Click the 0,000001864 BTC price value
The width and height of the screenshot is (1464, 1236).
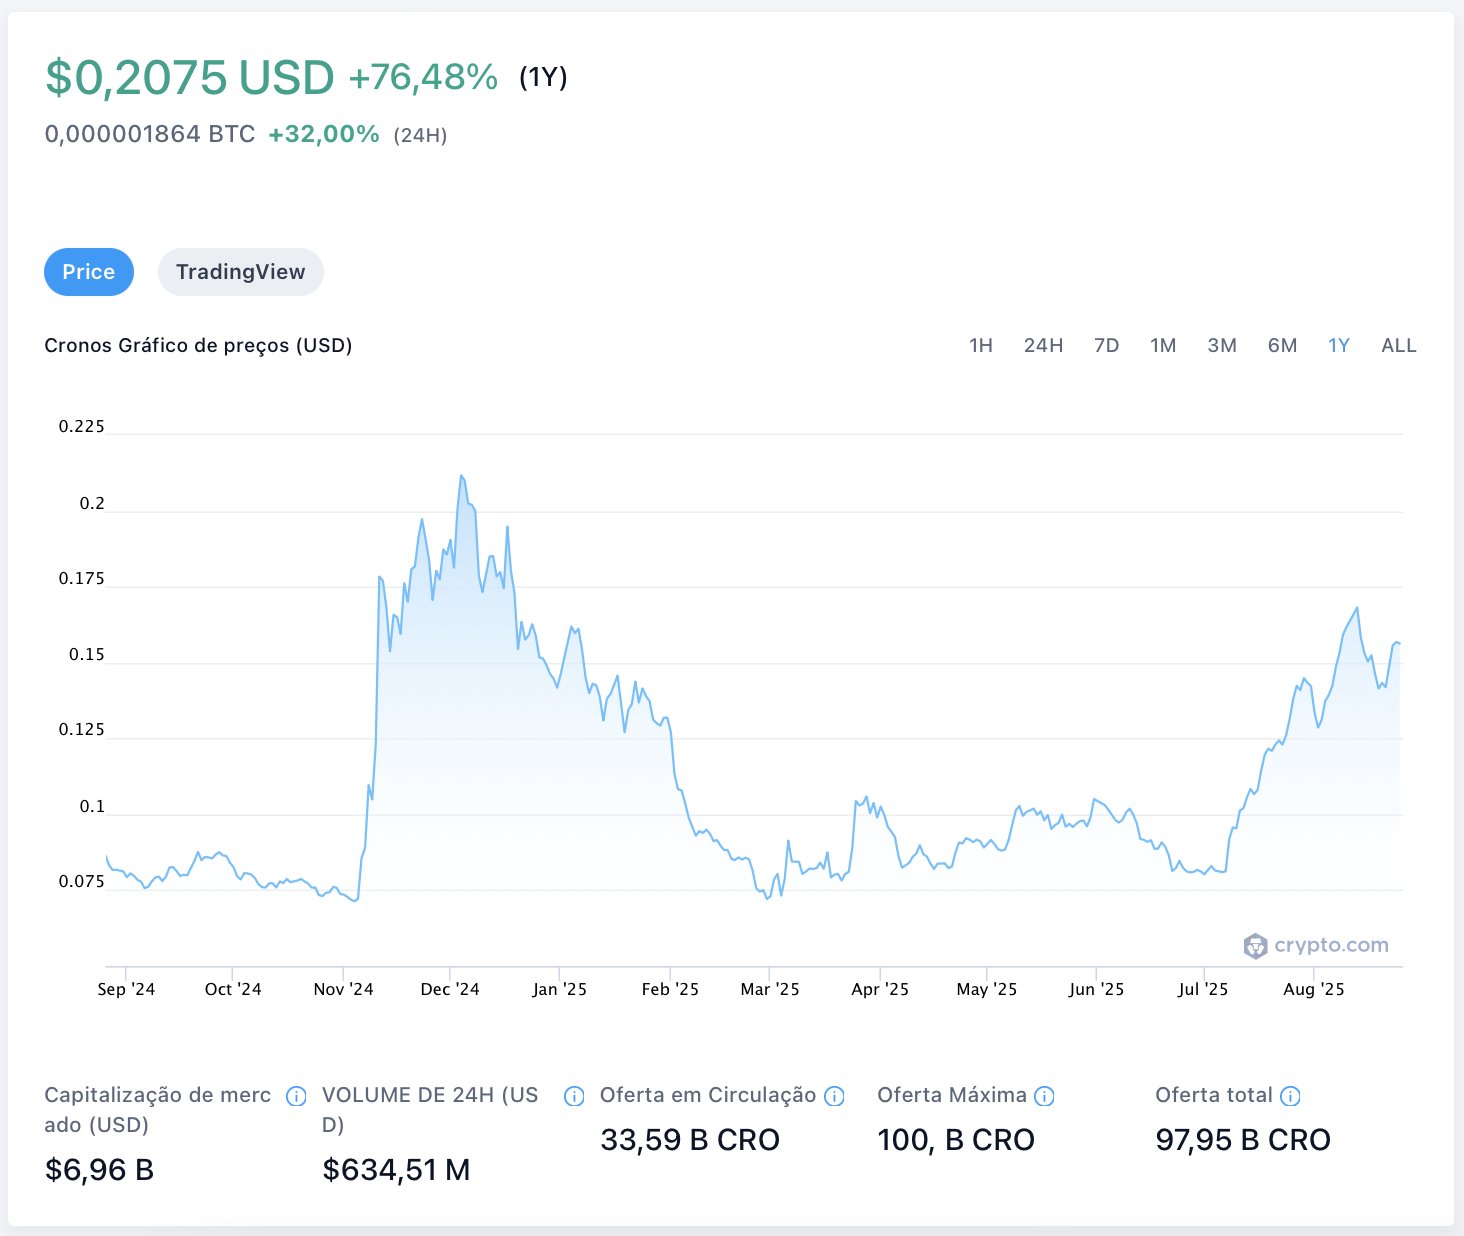click(x=150, y=134)
